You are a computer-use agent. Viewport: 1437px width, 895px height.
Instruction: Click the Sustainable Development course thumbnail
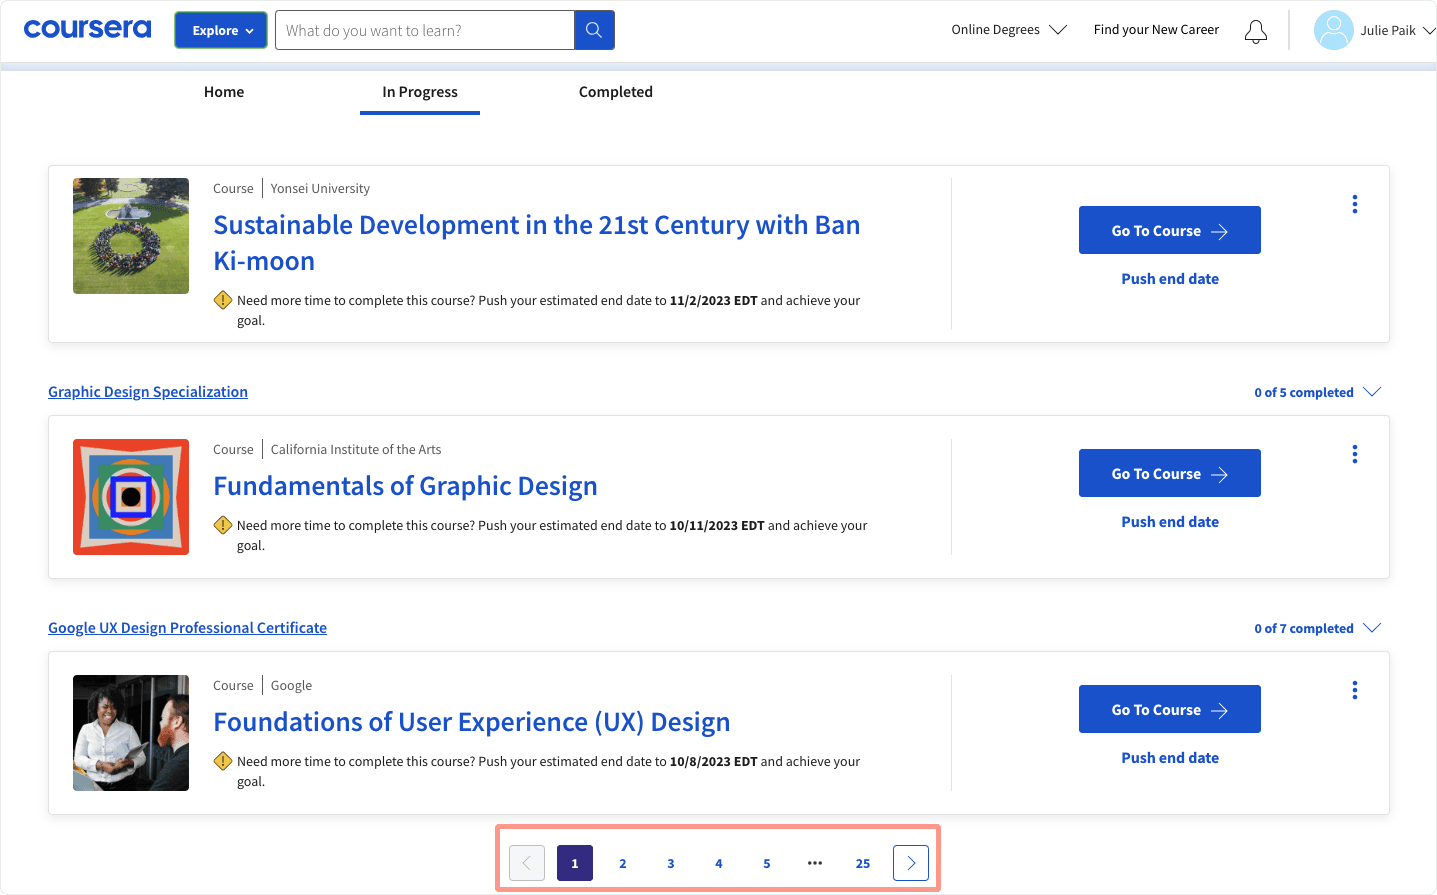[131, 236]
